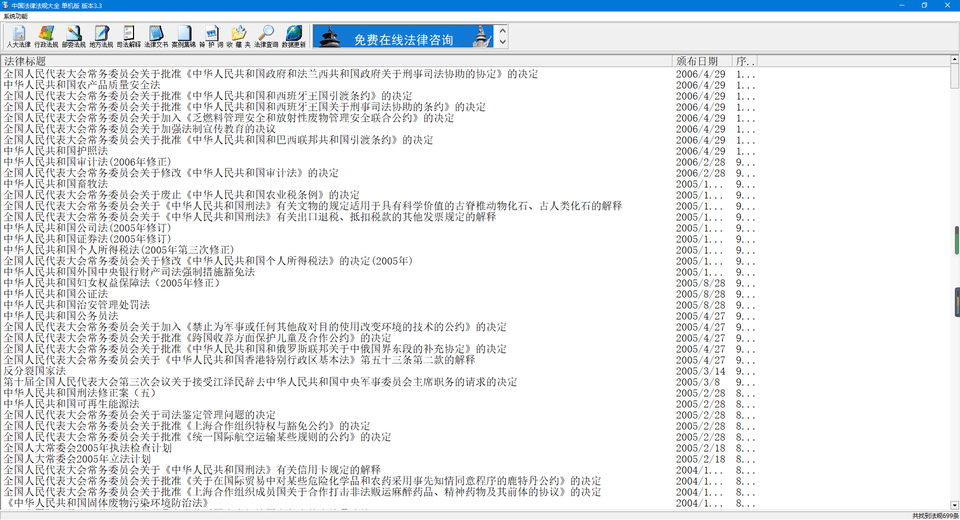Click the 辩护词 toolbar icon
This screenshot has width=960, height=520.
tap(211, 37)
